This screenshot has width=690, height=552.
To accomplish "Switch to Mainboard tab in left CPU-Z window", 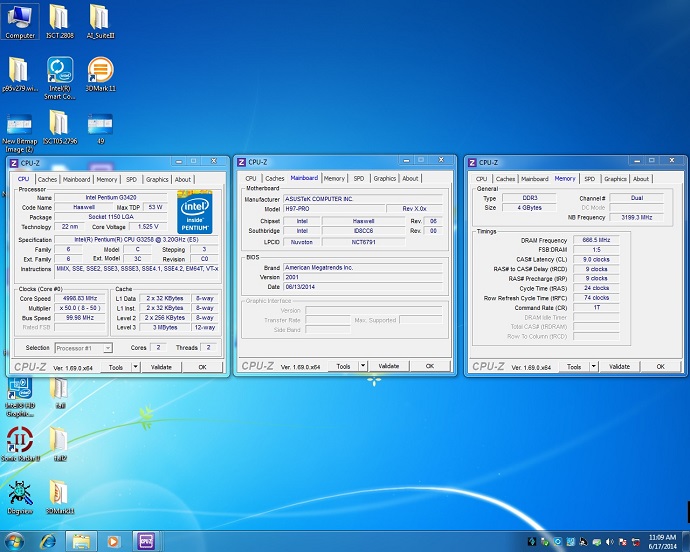I will [77, 180].
